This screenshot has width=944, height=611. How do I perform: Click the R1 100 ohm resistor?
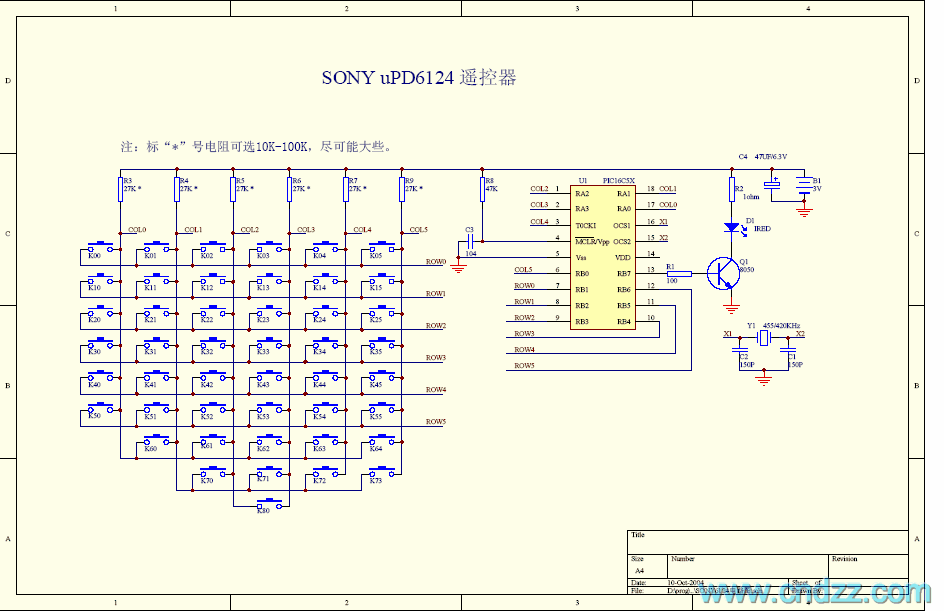679,274
